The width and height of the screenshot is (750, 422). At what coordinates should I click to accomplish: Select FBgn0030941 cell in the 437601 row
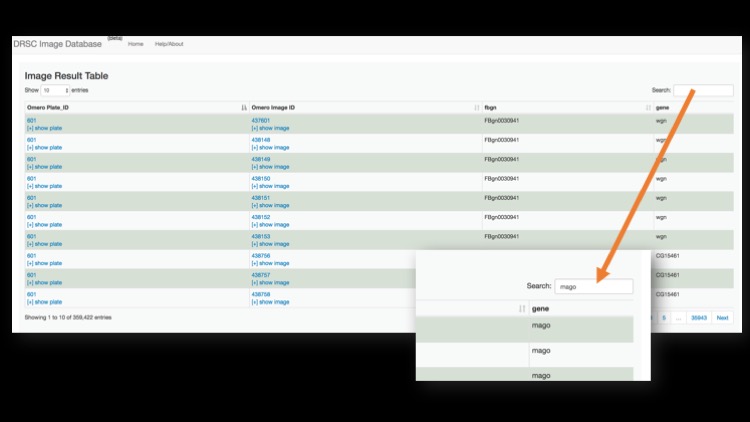tap(501, 121)
